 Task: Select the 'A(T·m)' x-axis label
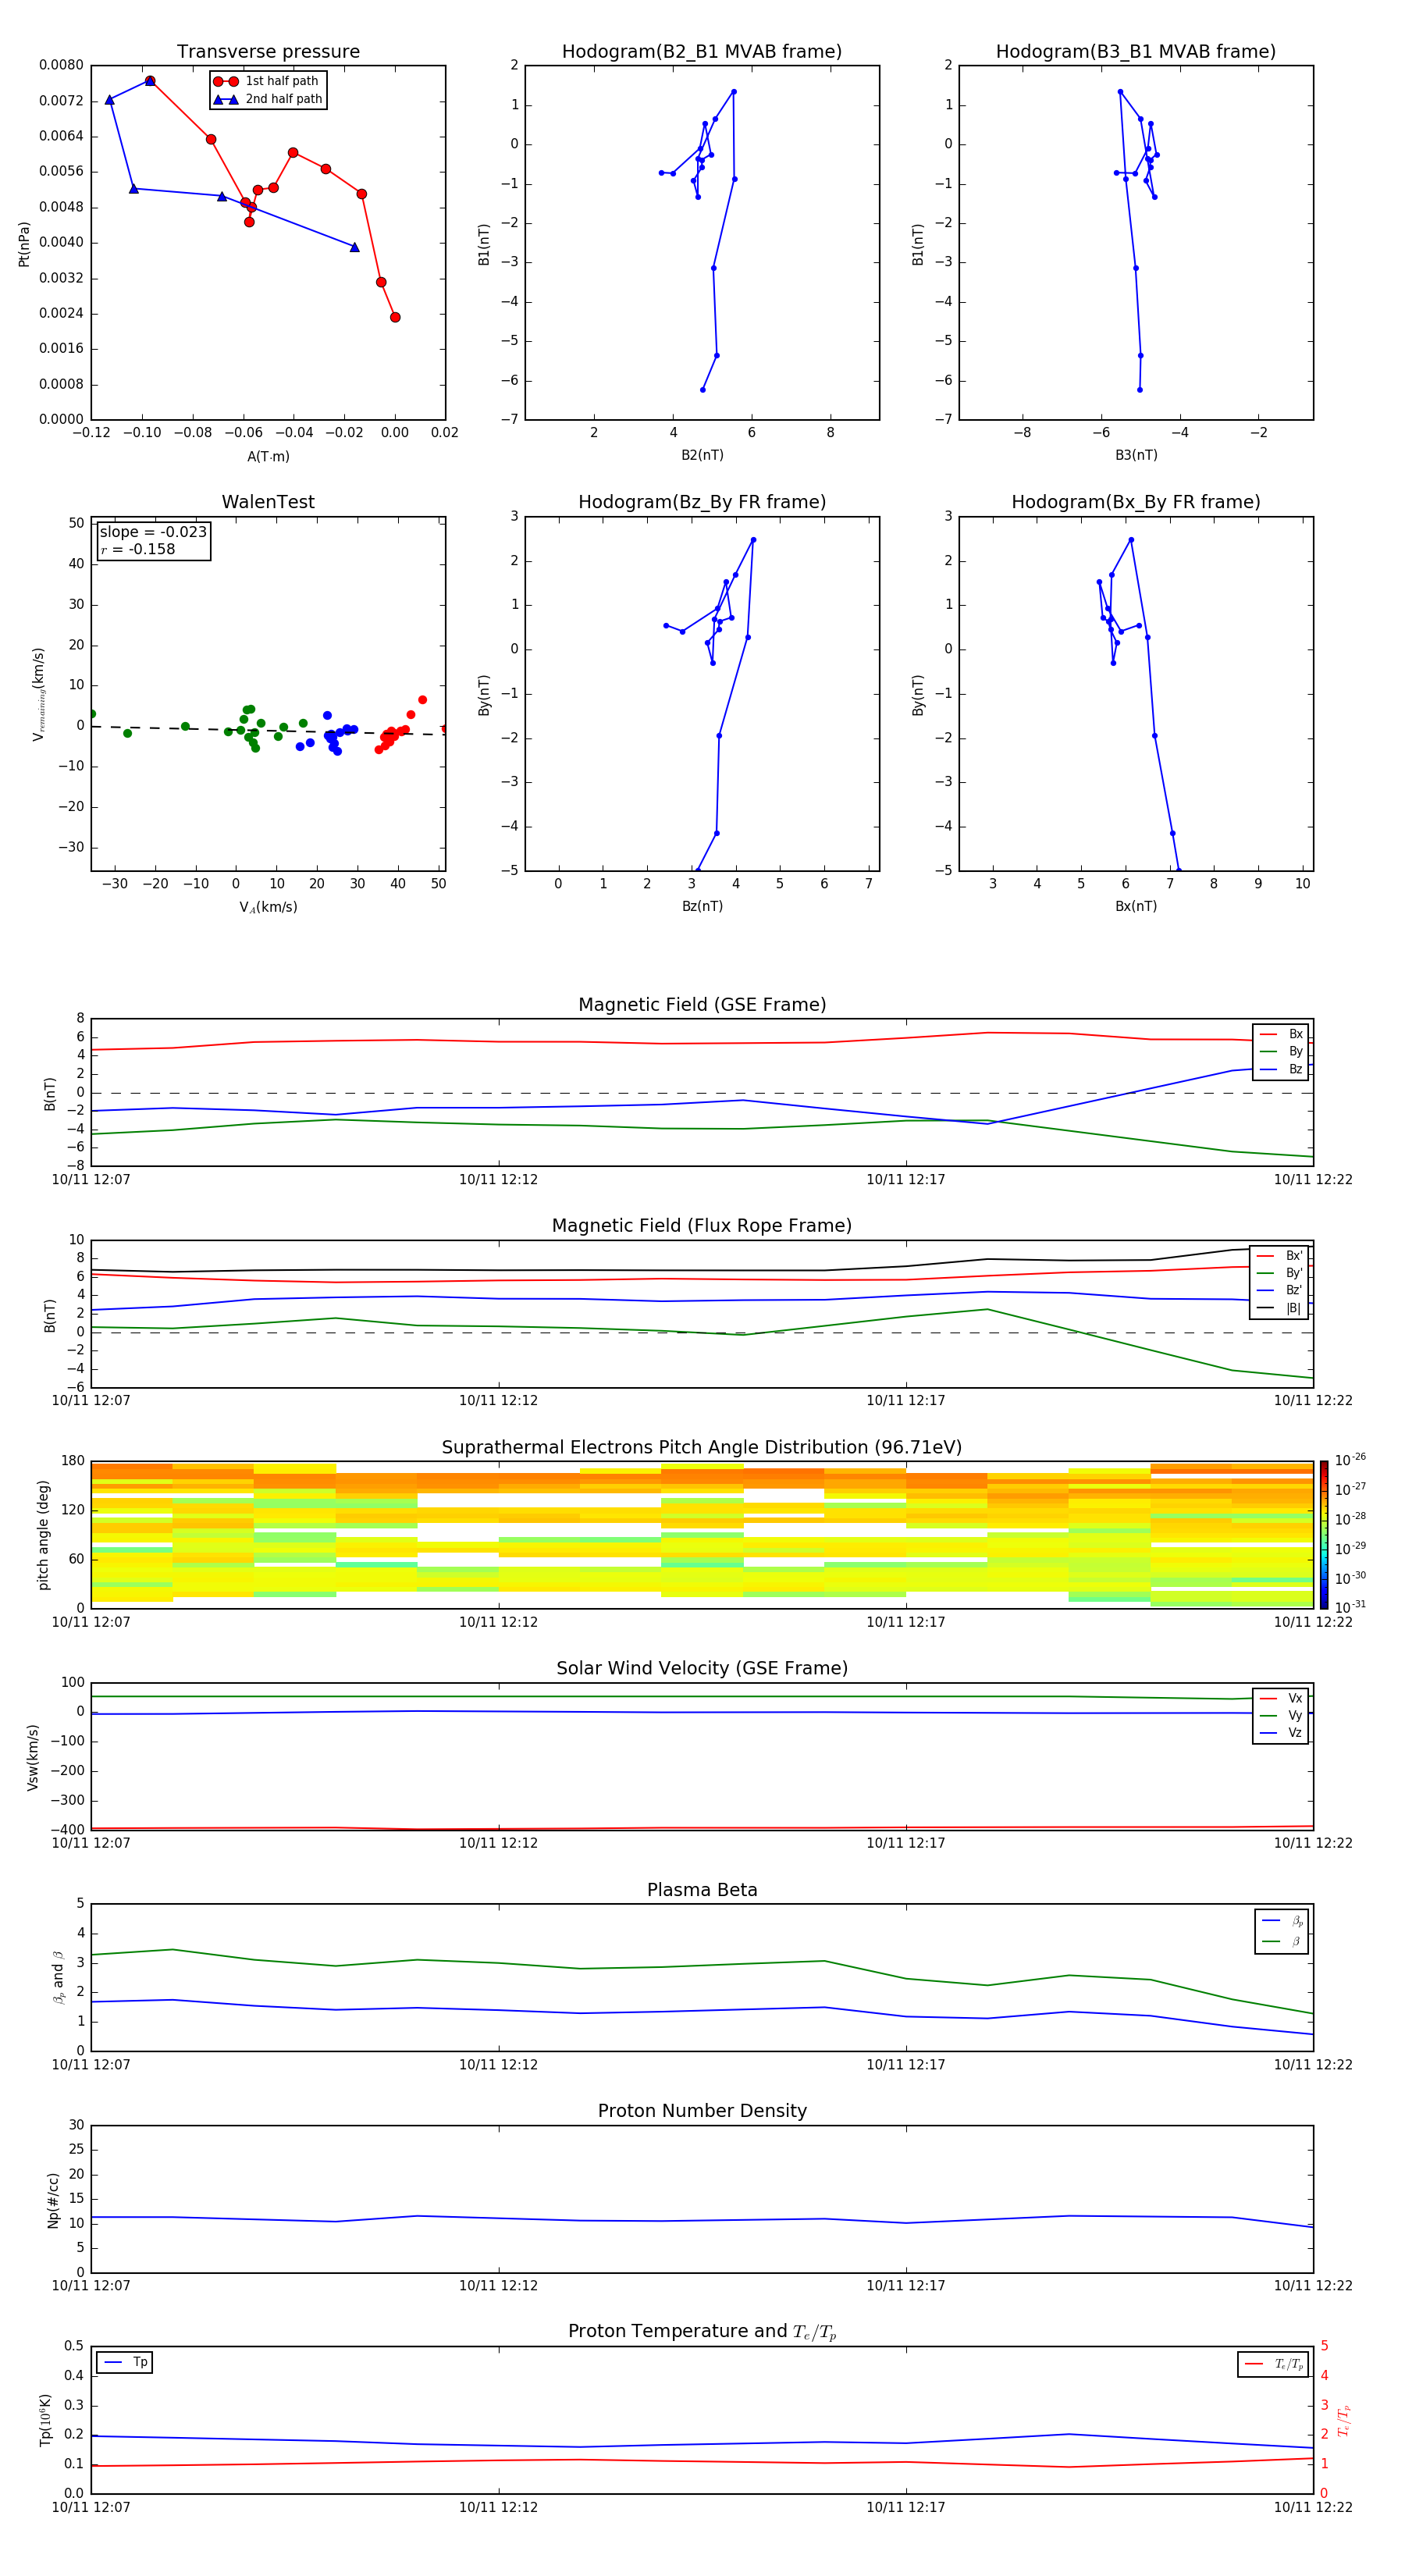[x=268, y=457]
